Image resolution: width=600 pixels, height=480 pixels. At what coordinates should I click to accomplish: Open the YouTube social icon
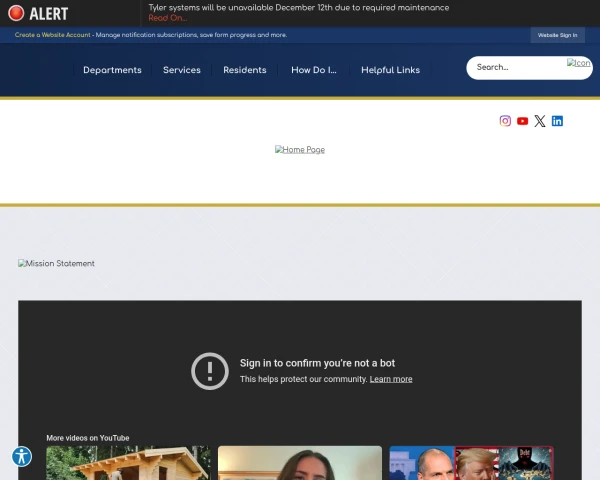[522, 121]
